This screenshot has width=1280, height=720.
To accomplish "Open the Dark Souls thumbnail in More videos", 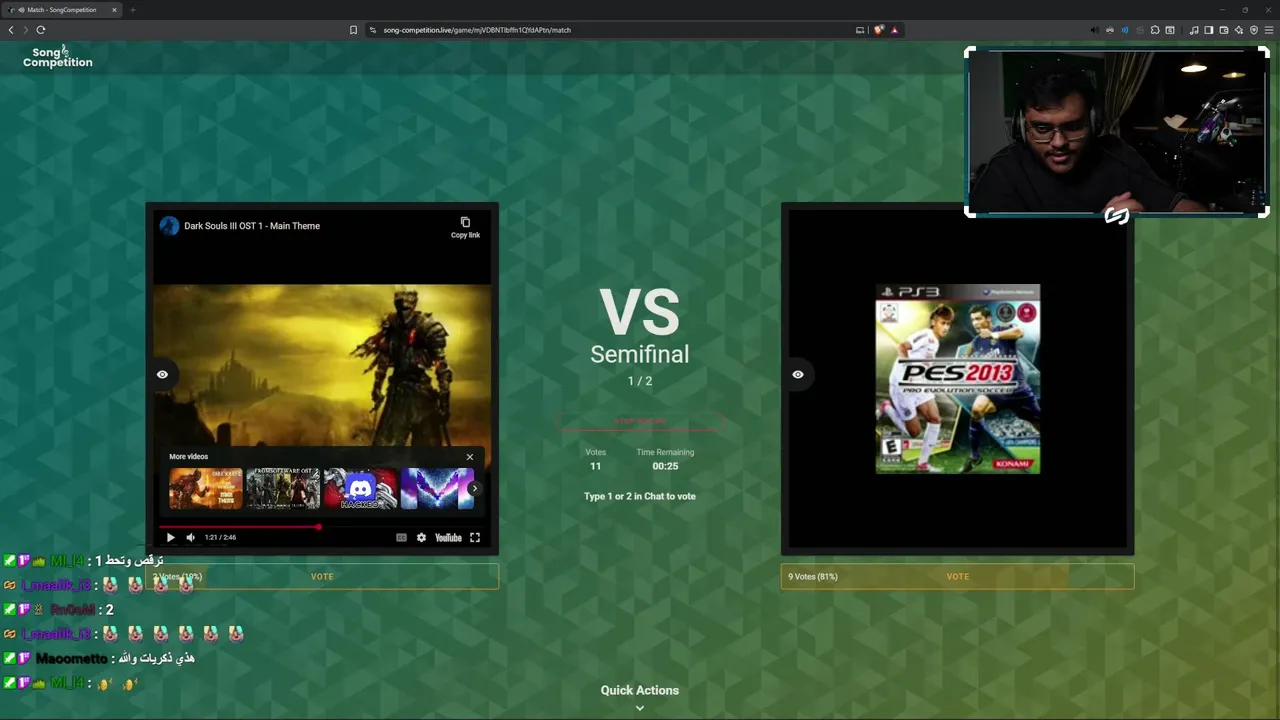I will pos(206,489).
